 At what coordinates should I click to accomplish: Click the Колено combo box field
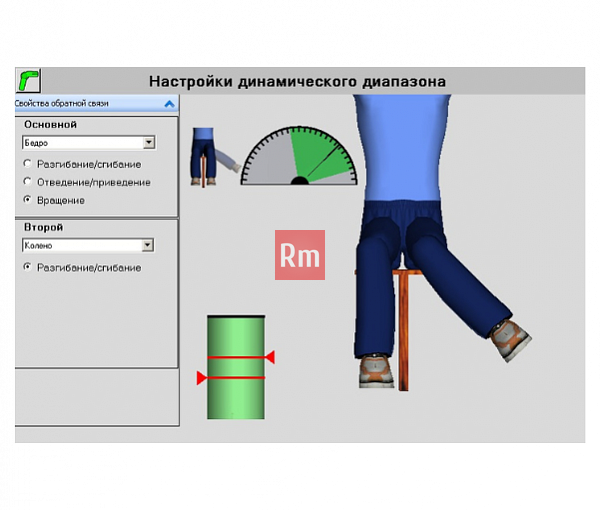[88, 245]
